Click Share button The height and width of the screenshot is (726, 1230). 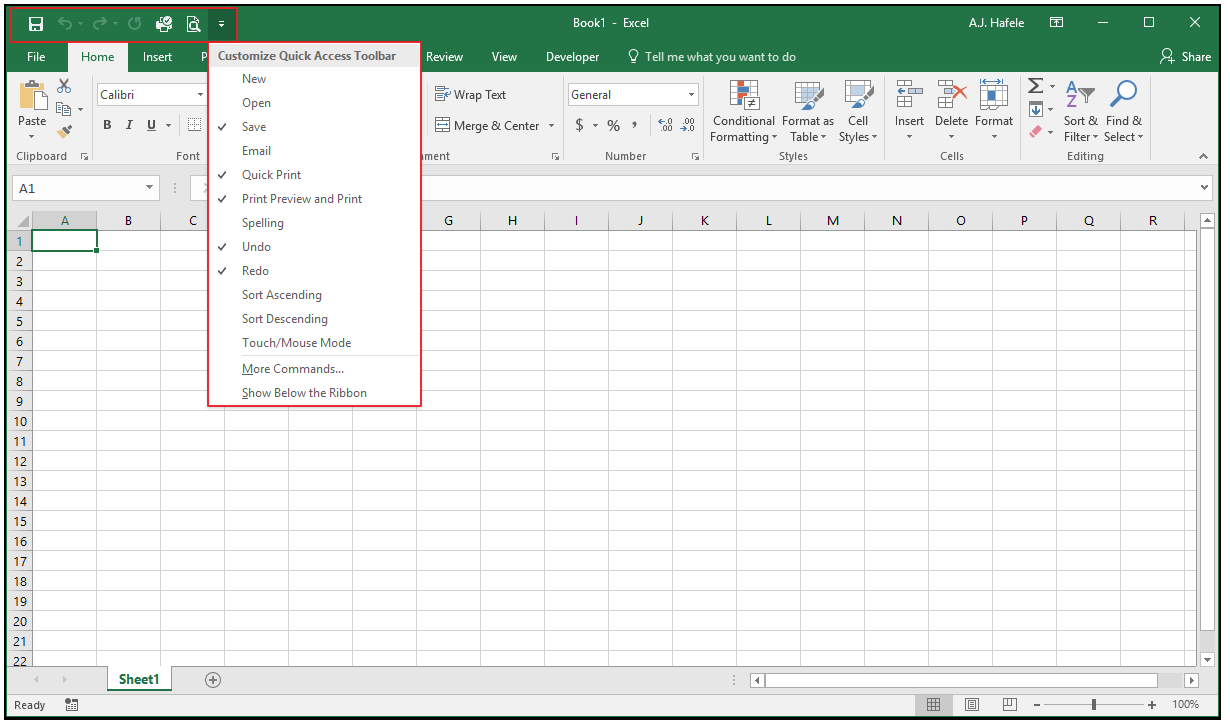(x=1185, y=57)
